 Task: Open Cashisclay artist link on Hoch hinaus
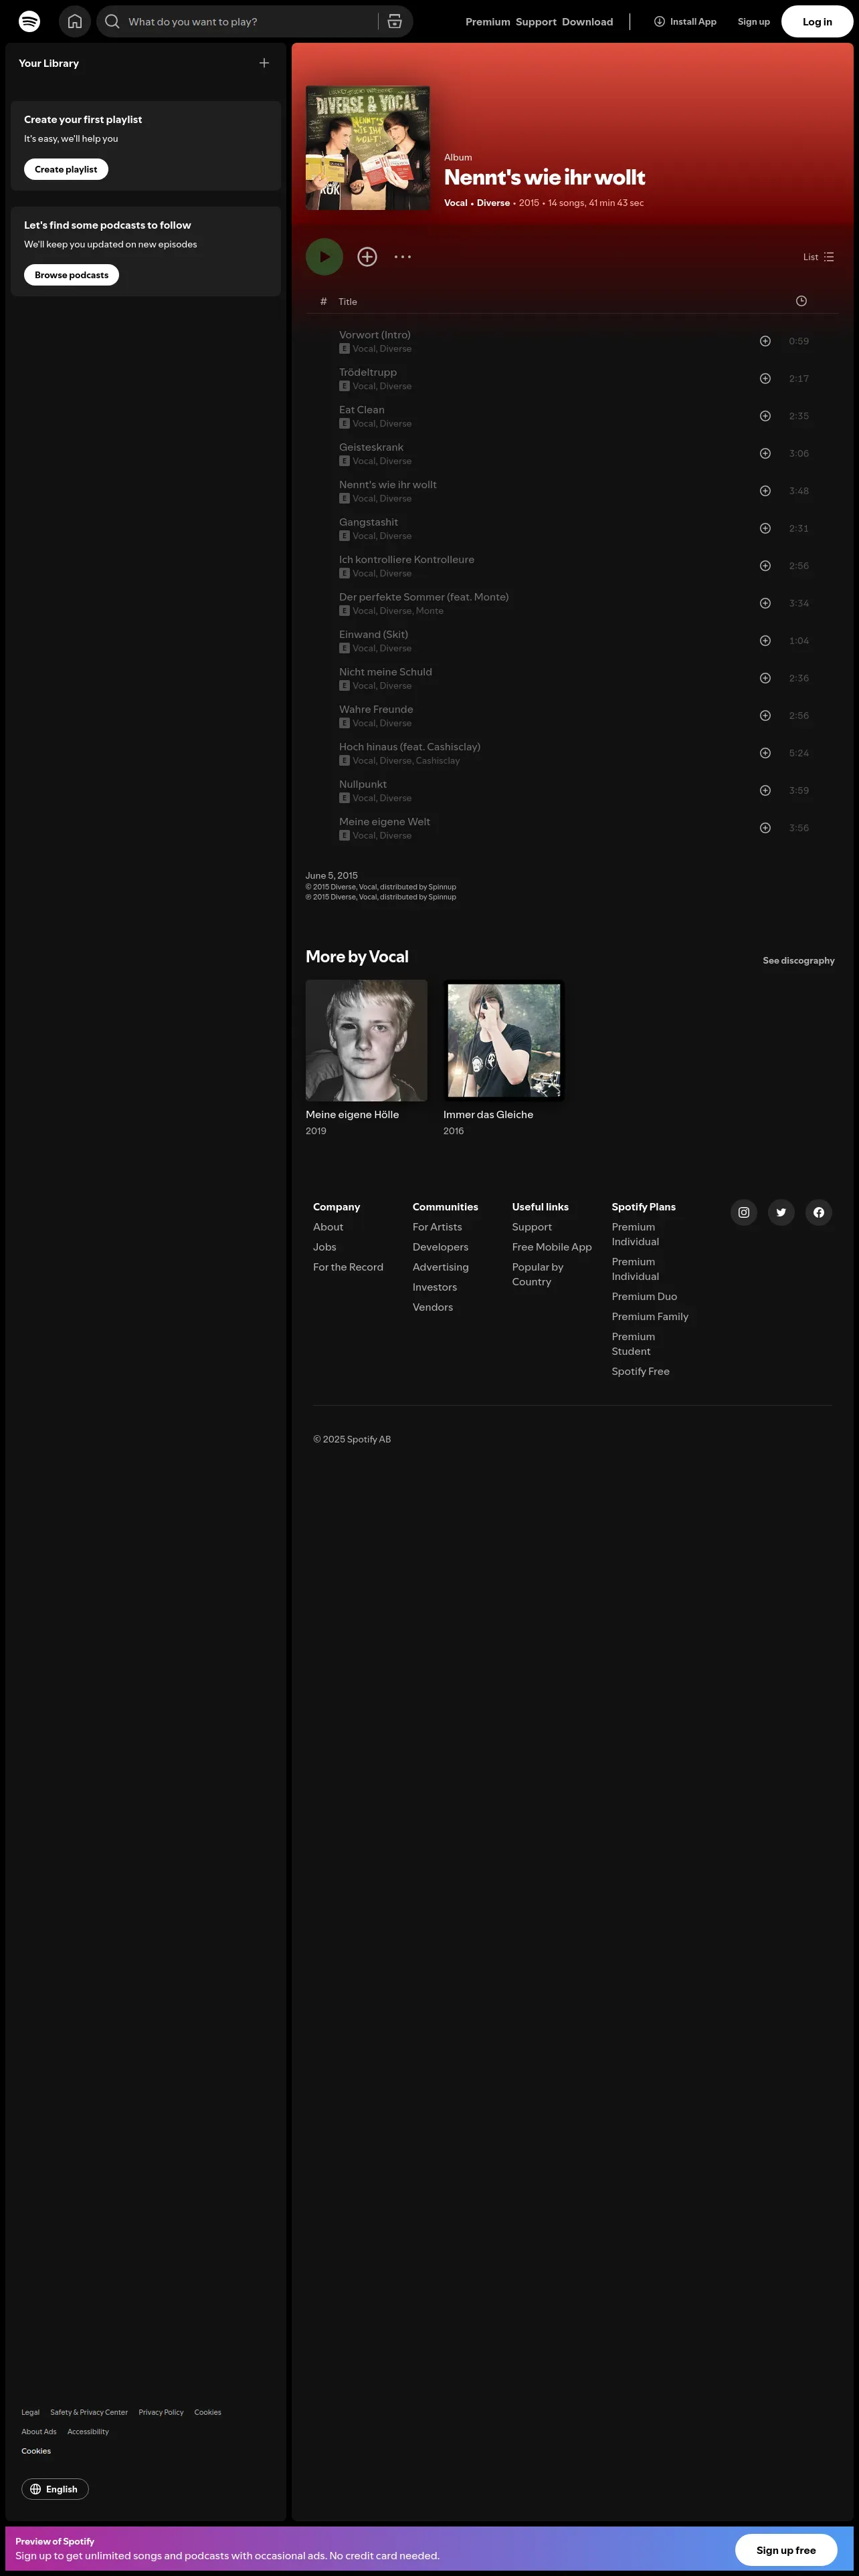[438, 761]
